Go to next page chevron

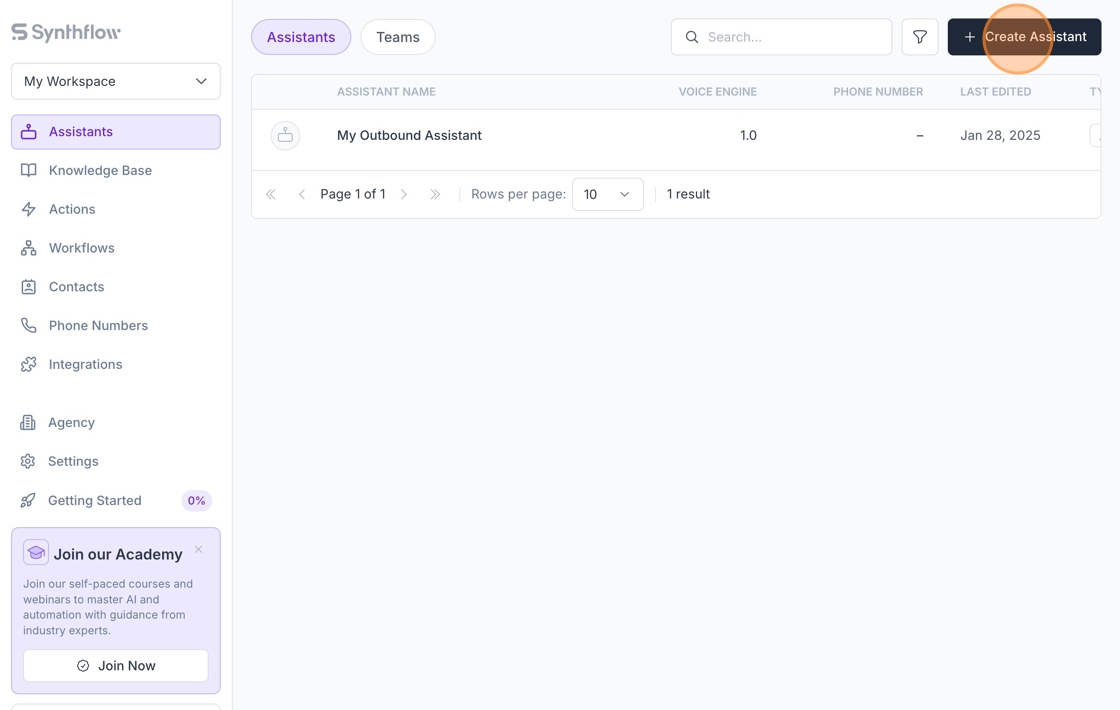point(404,194)
